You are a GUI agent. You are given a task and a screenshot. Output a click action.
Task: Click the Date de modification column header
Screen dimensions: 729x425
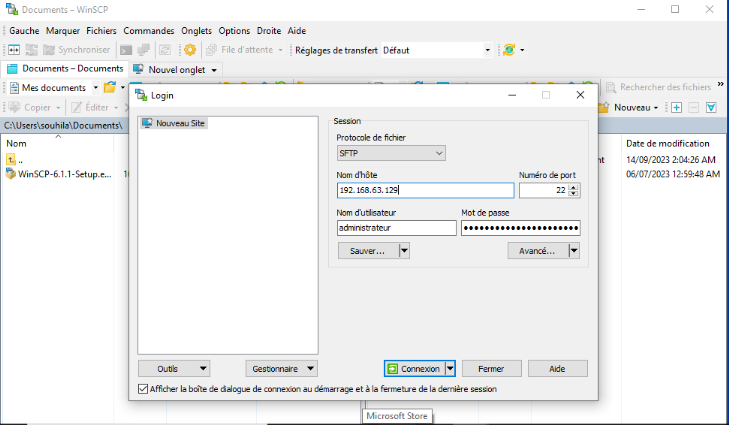point(668,143)
